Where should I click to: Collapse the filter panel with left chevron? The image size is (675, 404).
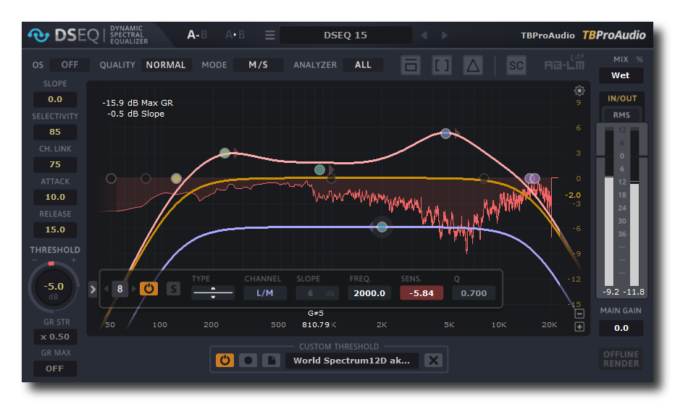coord(93,289)
